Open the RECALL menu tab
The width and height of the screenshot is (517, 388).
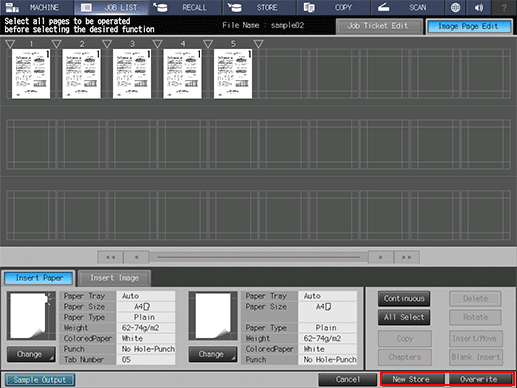(185, 7)
